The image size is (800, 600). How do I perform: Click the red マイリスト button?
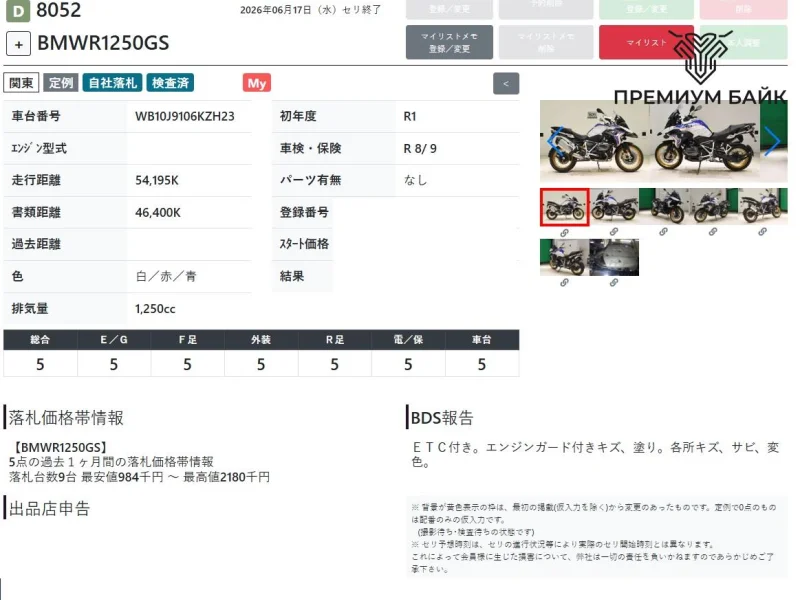tap(646, 42)
